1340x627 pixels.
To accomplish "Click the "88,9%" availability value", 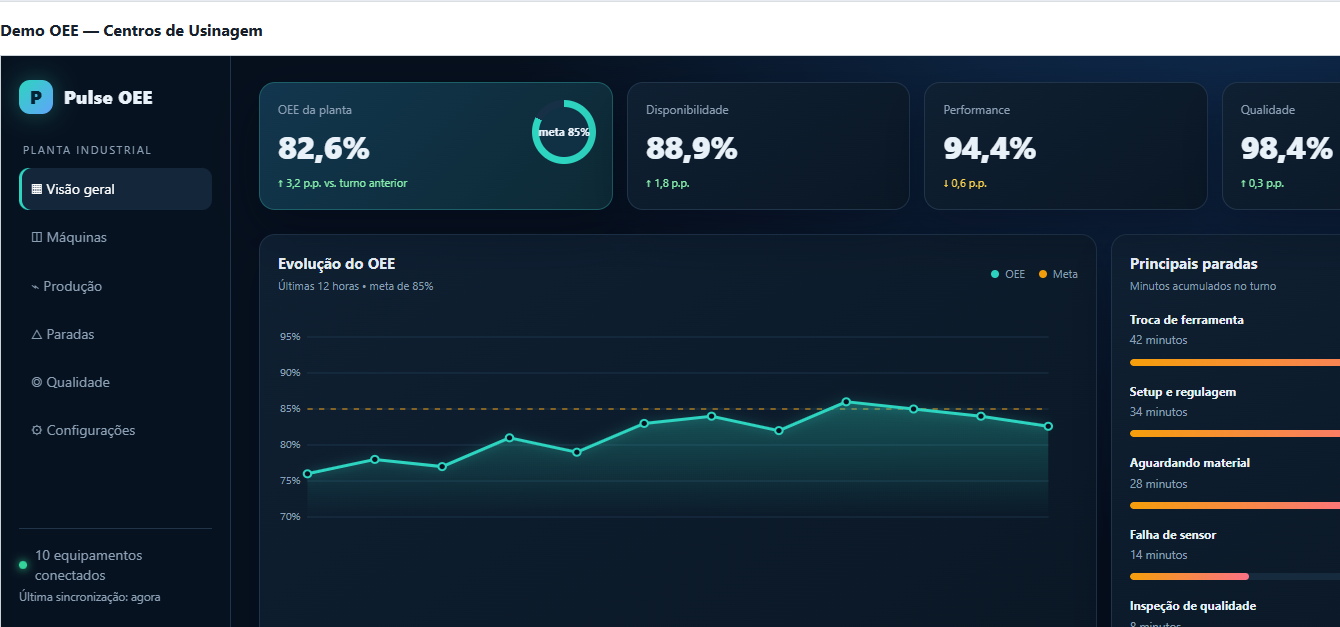I will (692, 148).
